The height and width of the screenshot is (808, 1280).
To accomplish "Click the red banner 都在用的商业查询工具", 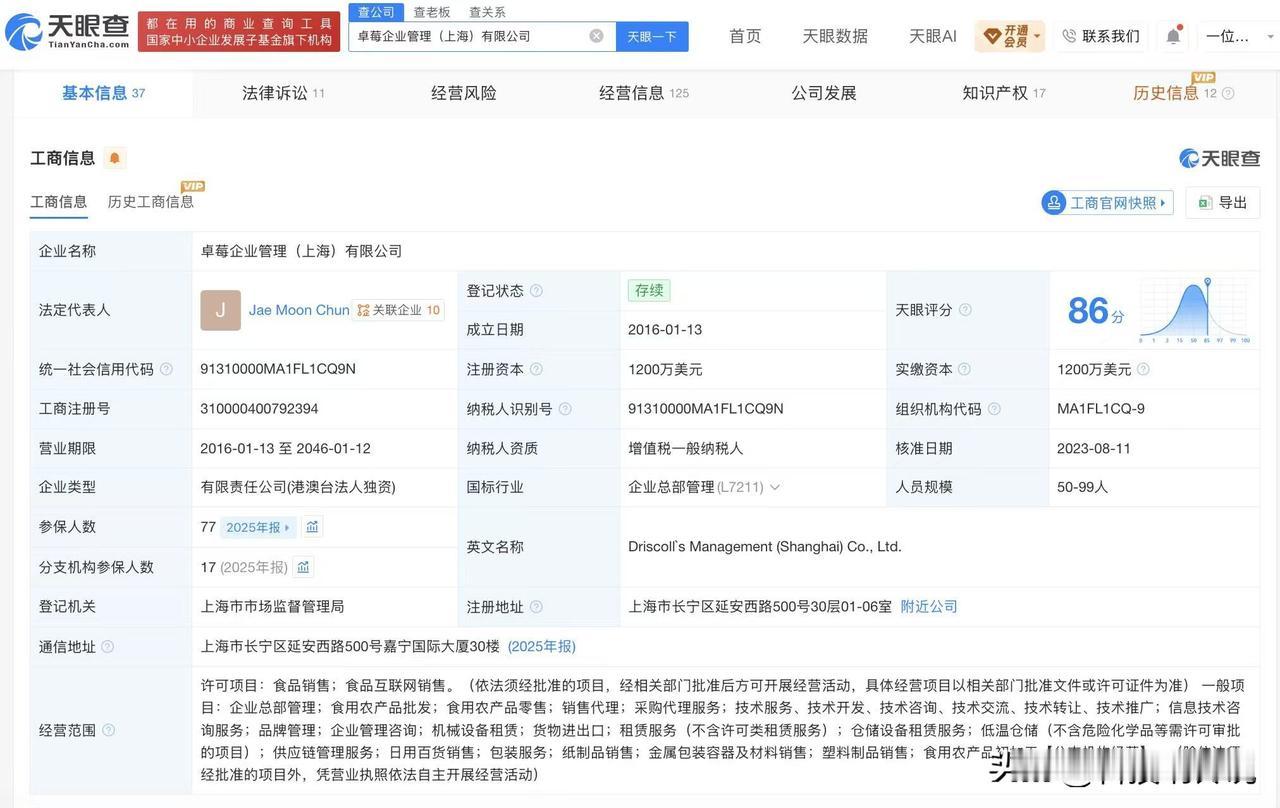I will 239,32.
